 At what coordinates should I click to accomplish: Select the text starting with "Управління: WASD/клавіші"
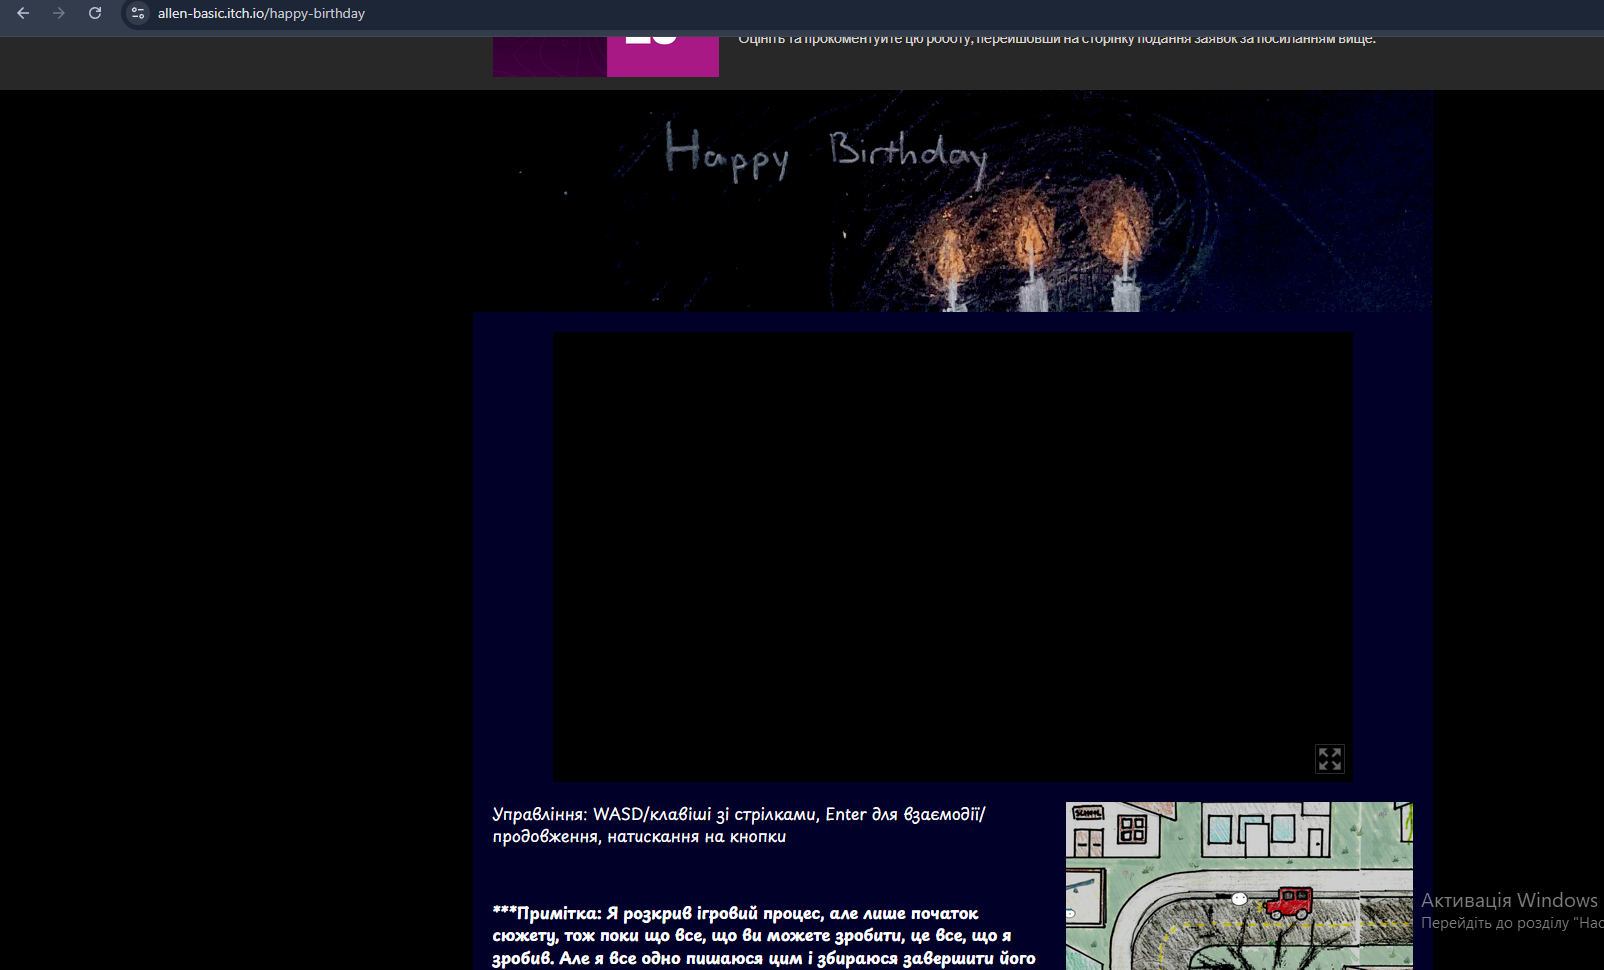[739, 825]
